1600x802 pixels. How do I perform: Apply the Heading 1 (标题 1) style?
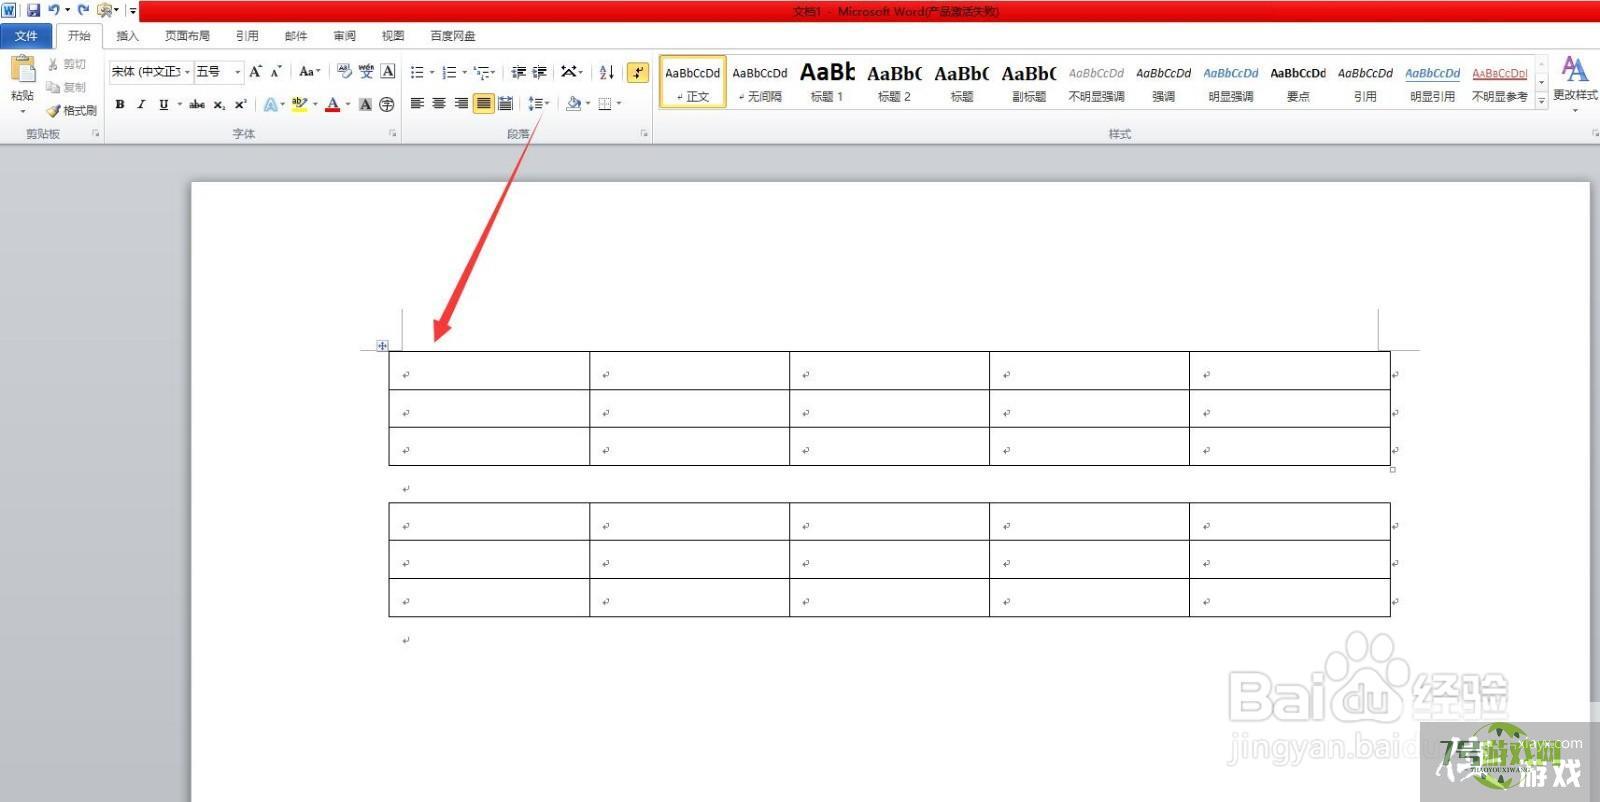point(827,82)
